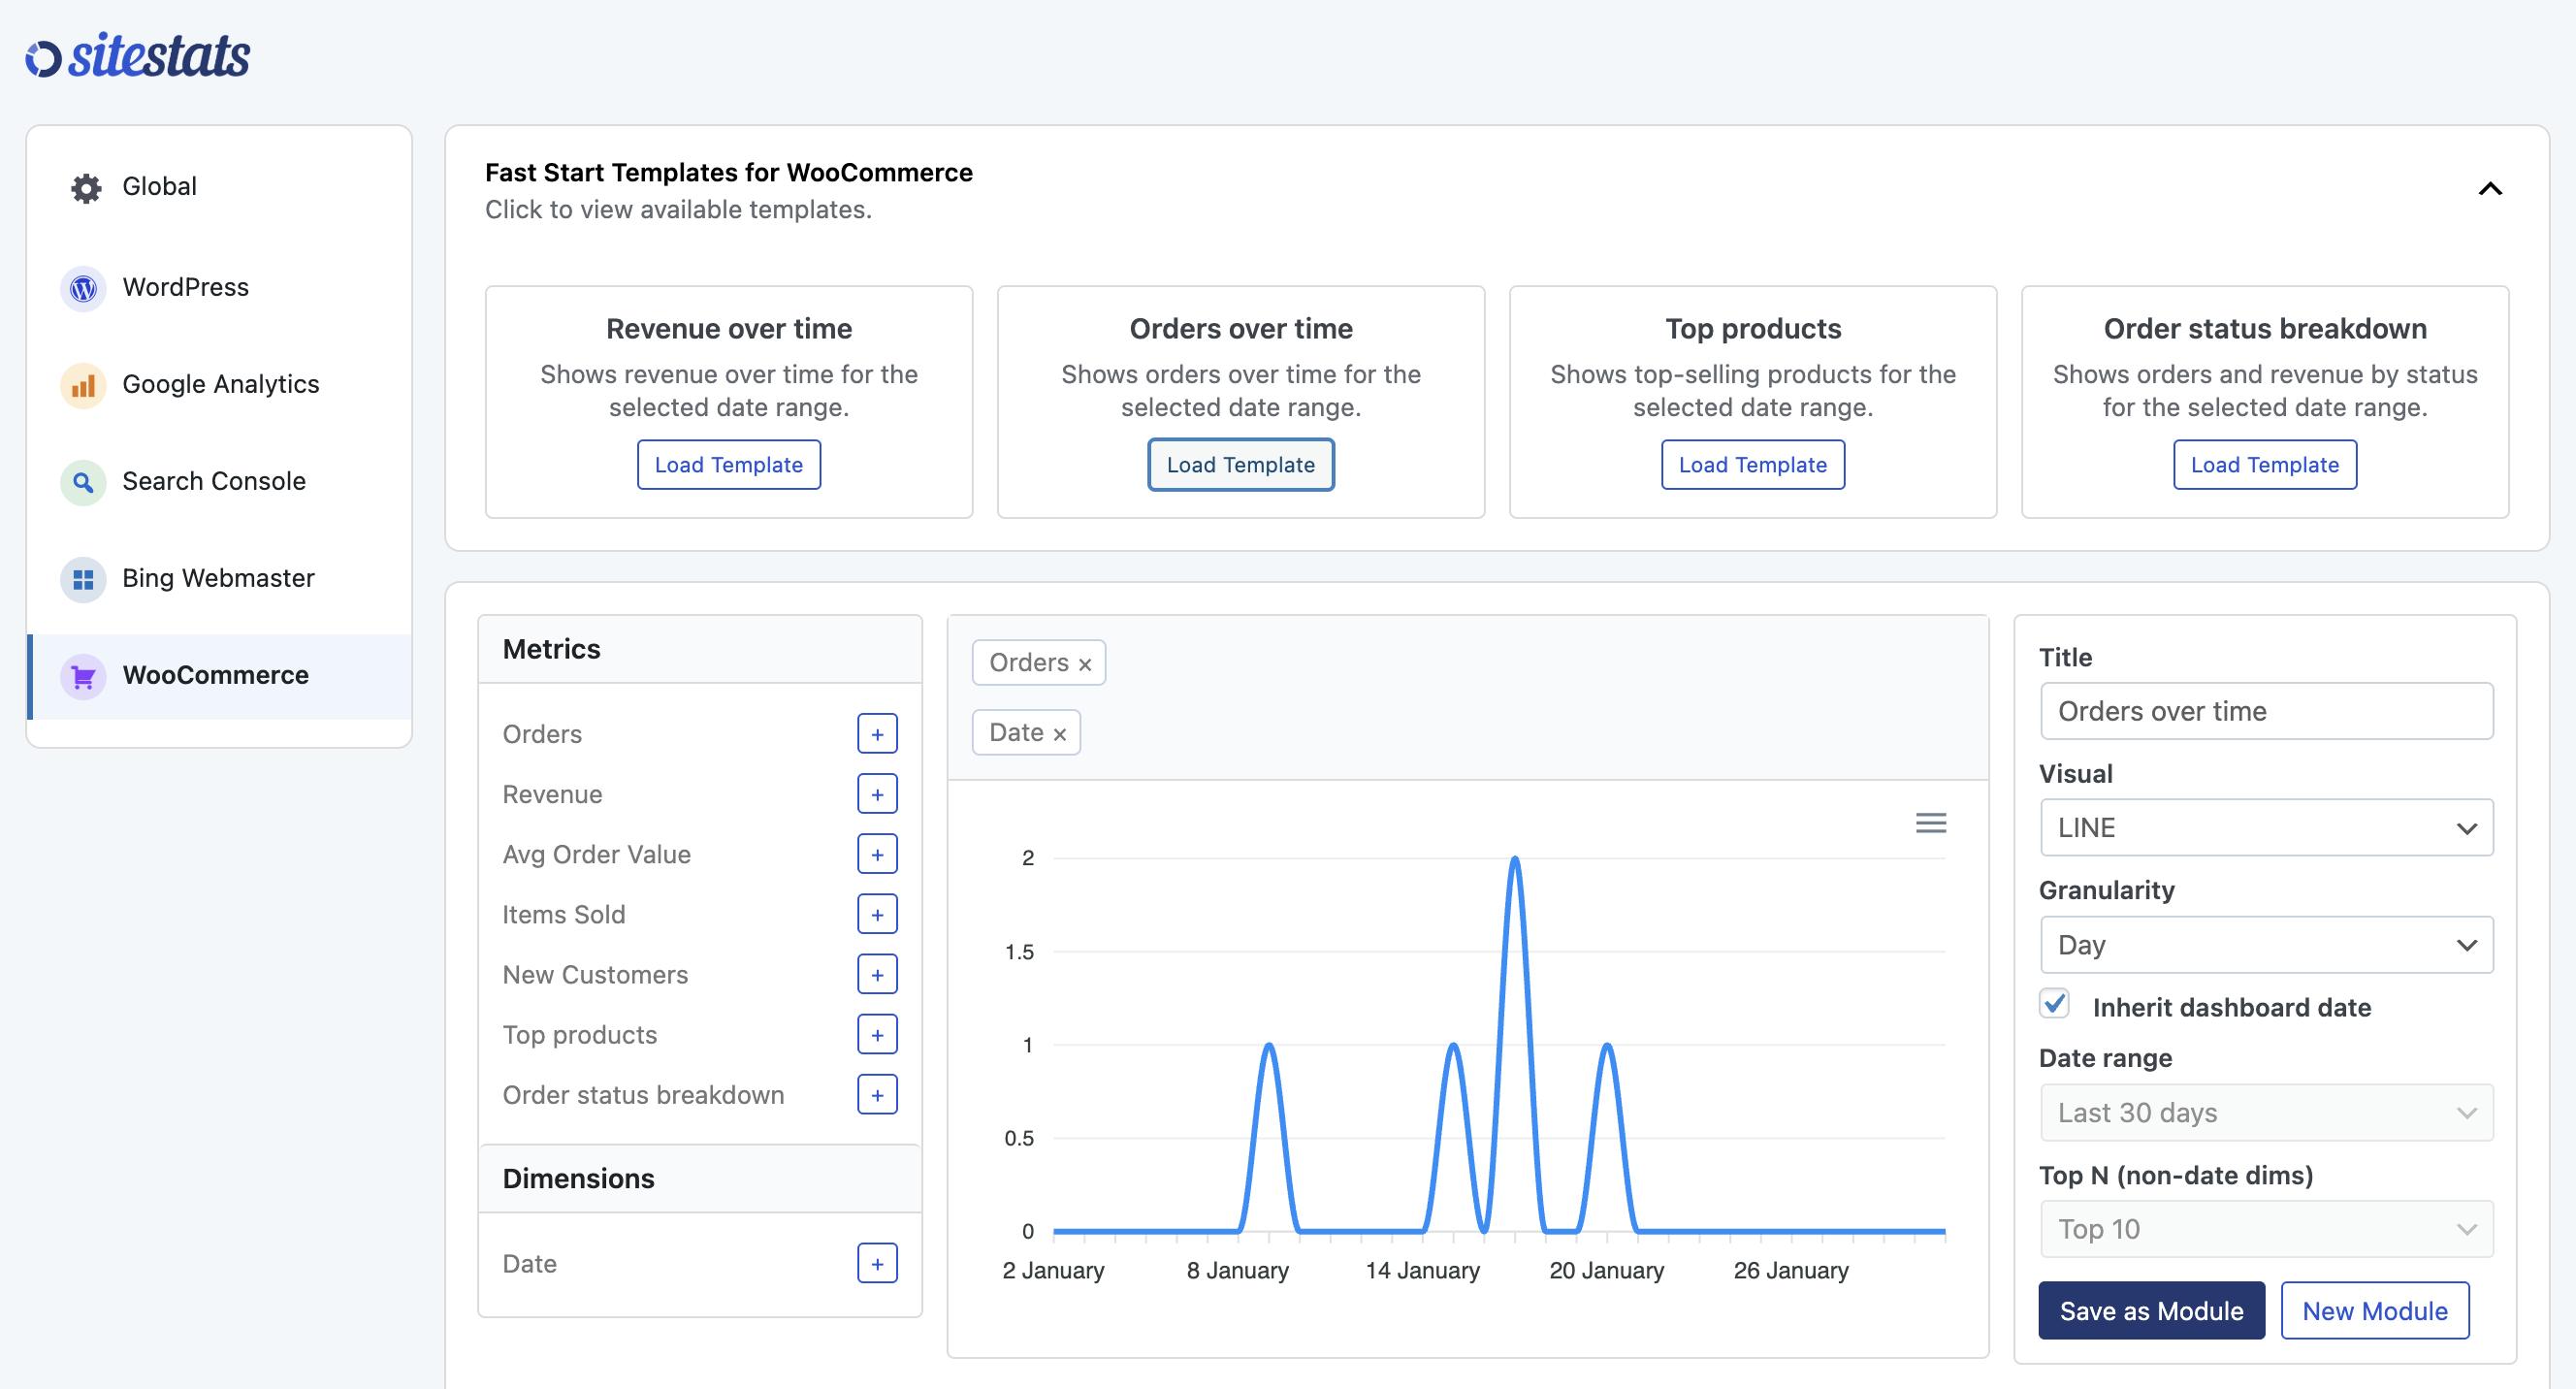Collapse the Fast Start Templates panel
2576x1389 pixels.
click(2490, 188)
